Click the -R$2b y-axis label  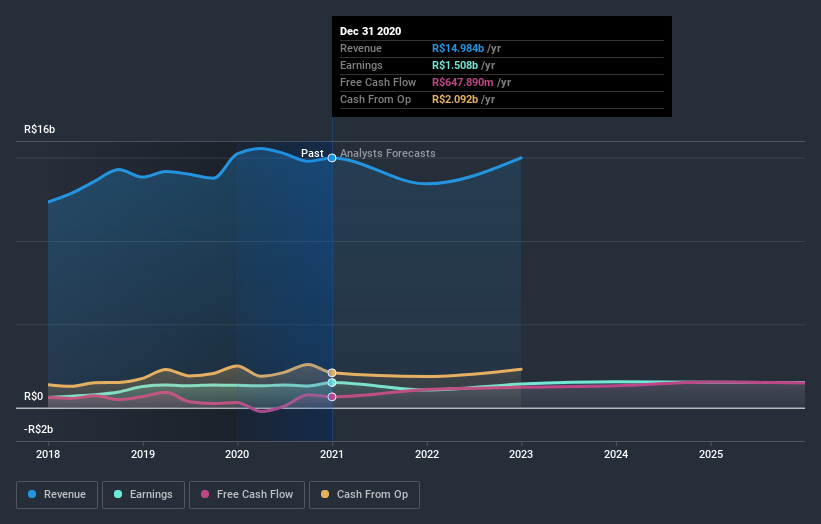[38, 429]
